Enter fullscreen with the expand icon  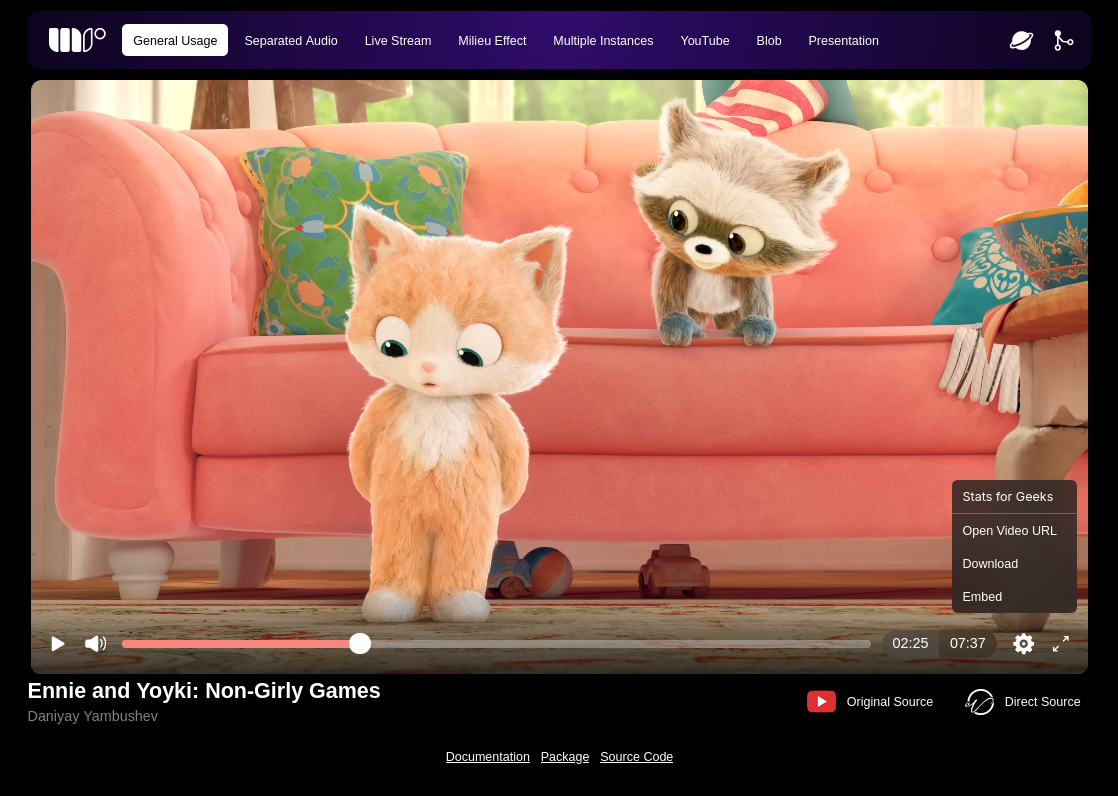point(1061,644)
